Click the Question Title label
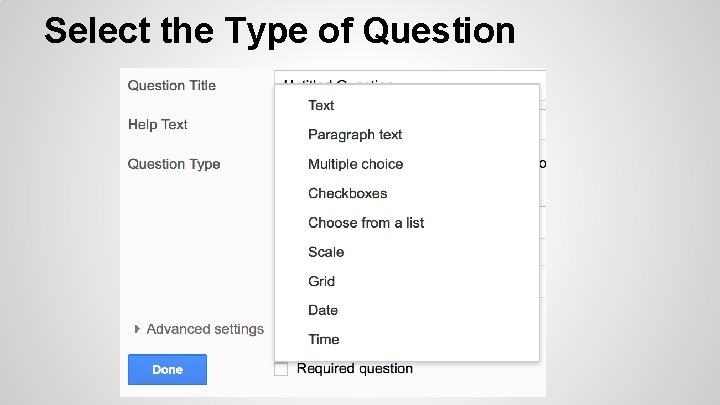The image size is (720, 405). [x=171, y=85]
